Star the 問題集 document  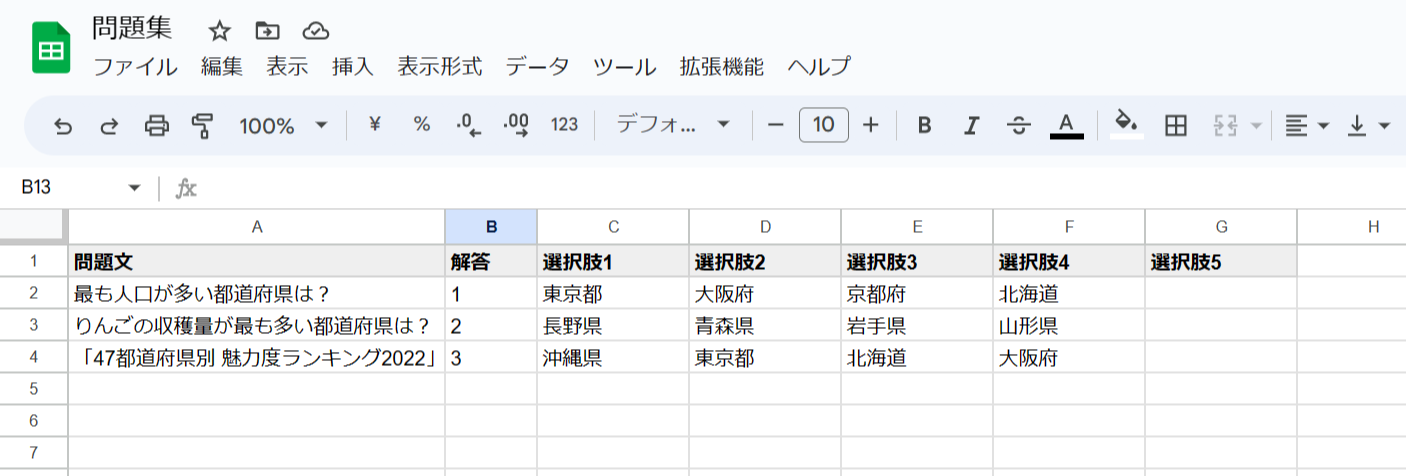219,30
